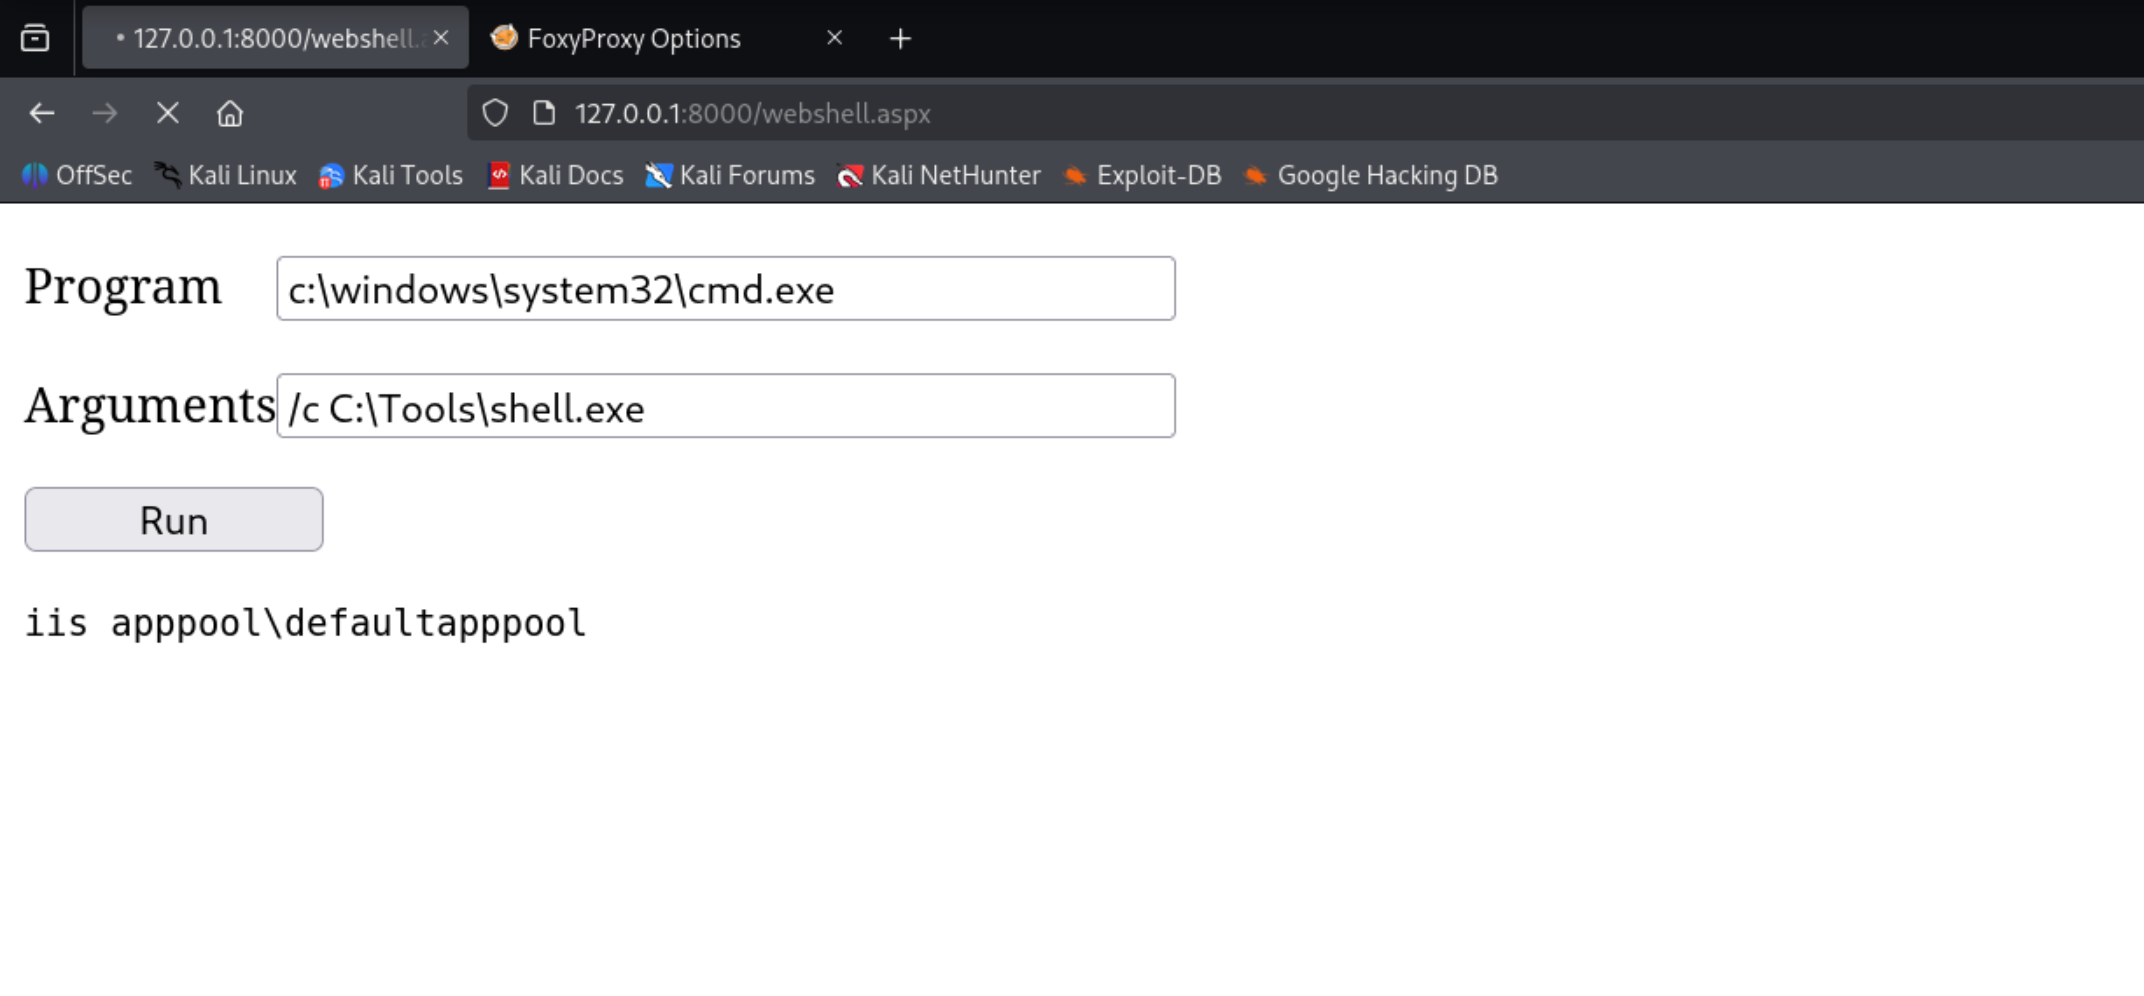Open a new browser tab
Screen dimensions: 2144x996
coord(900,38)
